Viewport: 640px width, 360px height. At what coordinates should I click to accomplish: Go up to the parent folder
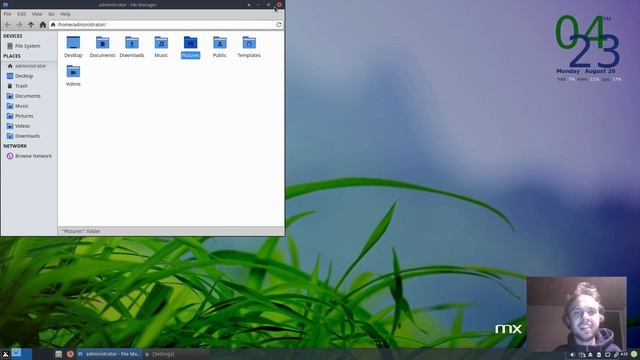pyautogui.click(x=31, y=25)
